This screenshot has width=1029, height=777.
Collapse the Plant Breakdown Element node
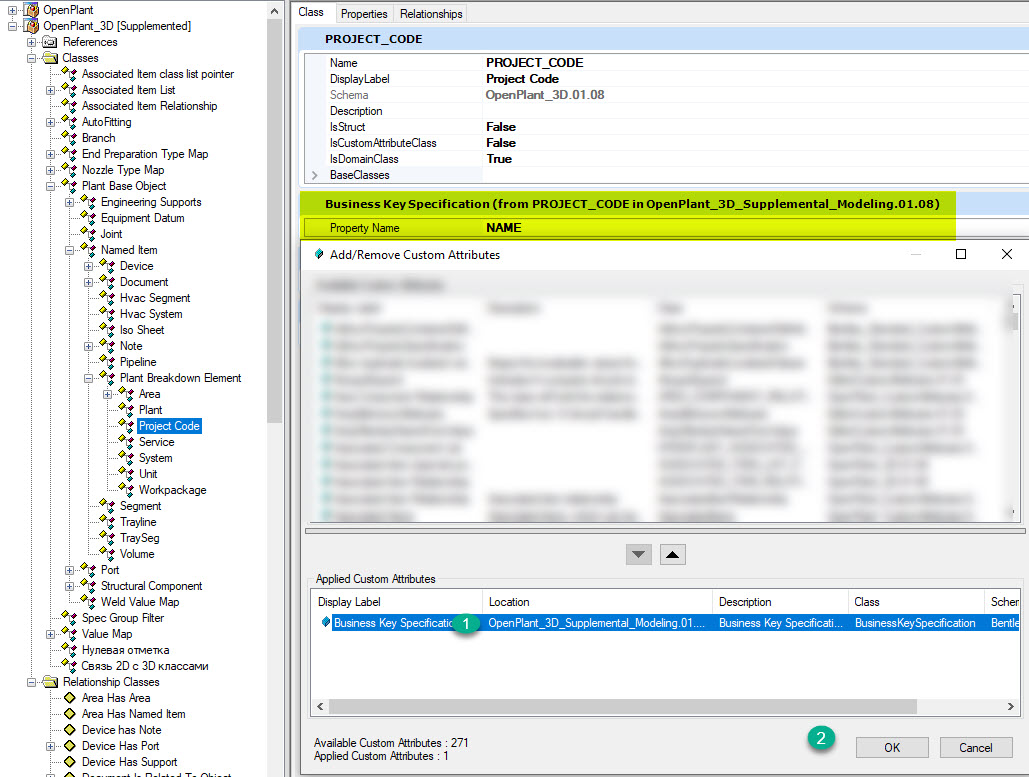coord(89,379)
